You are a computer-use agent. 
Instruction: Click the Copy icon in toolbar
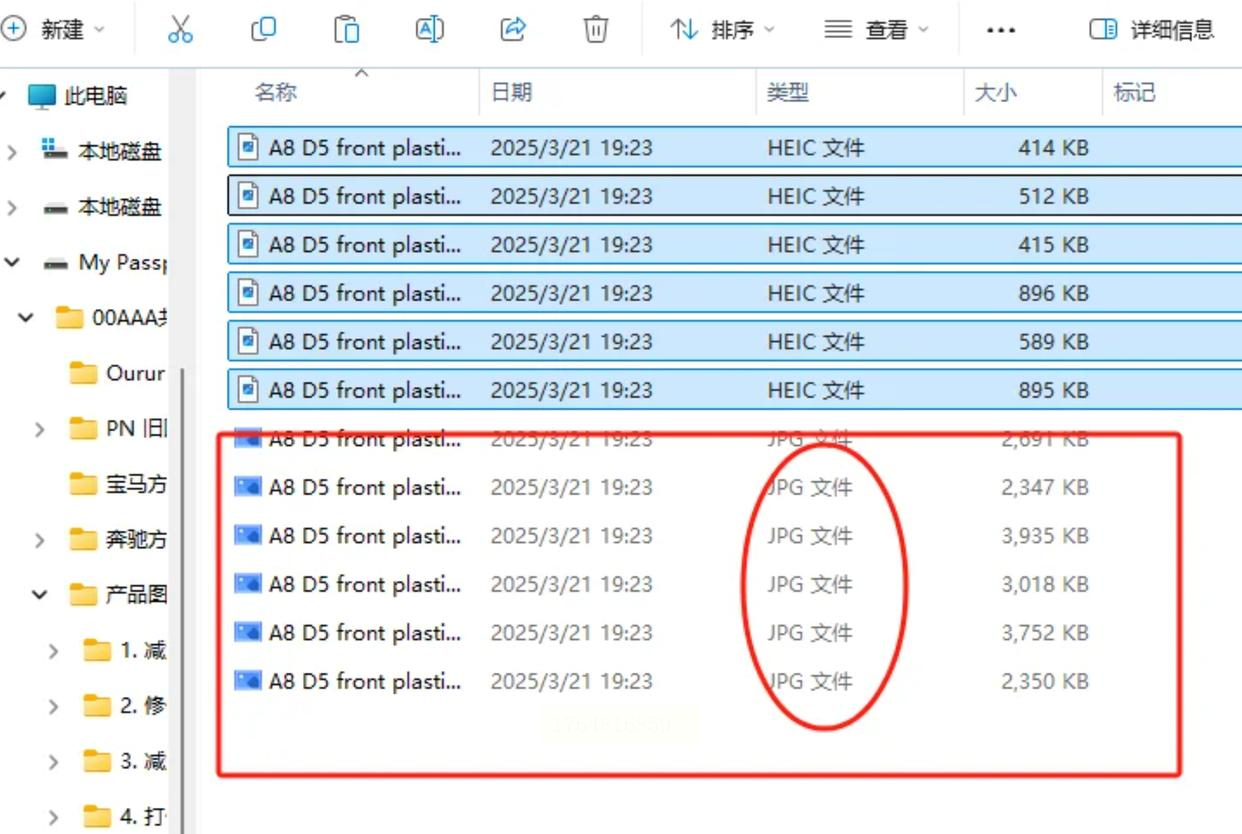pos(263,30)
